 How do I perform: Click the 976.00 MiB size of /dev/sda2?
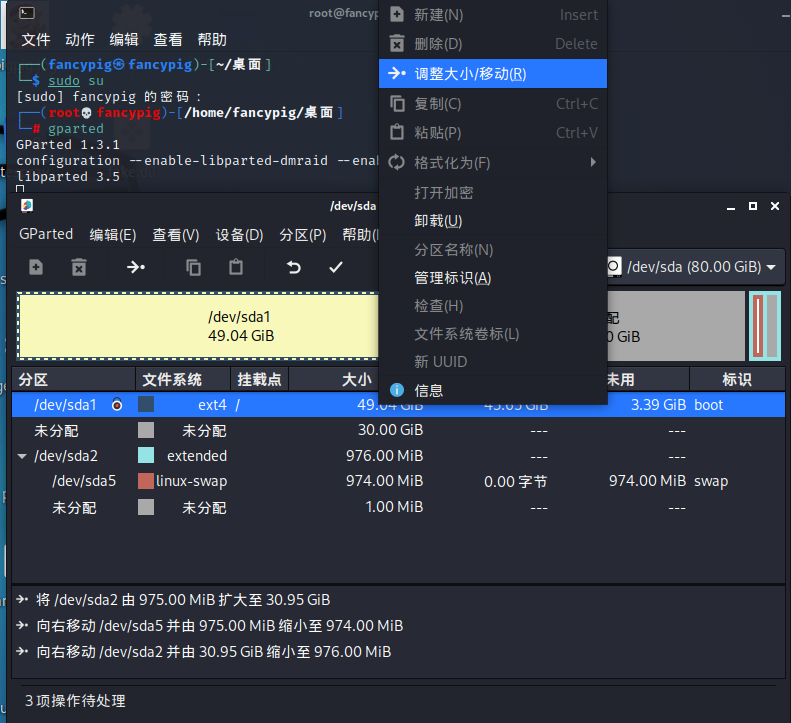384,456
